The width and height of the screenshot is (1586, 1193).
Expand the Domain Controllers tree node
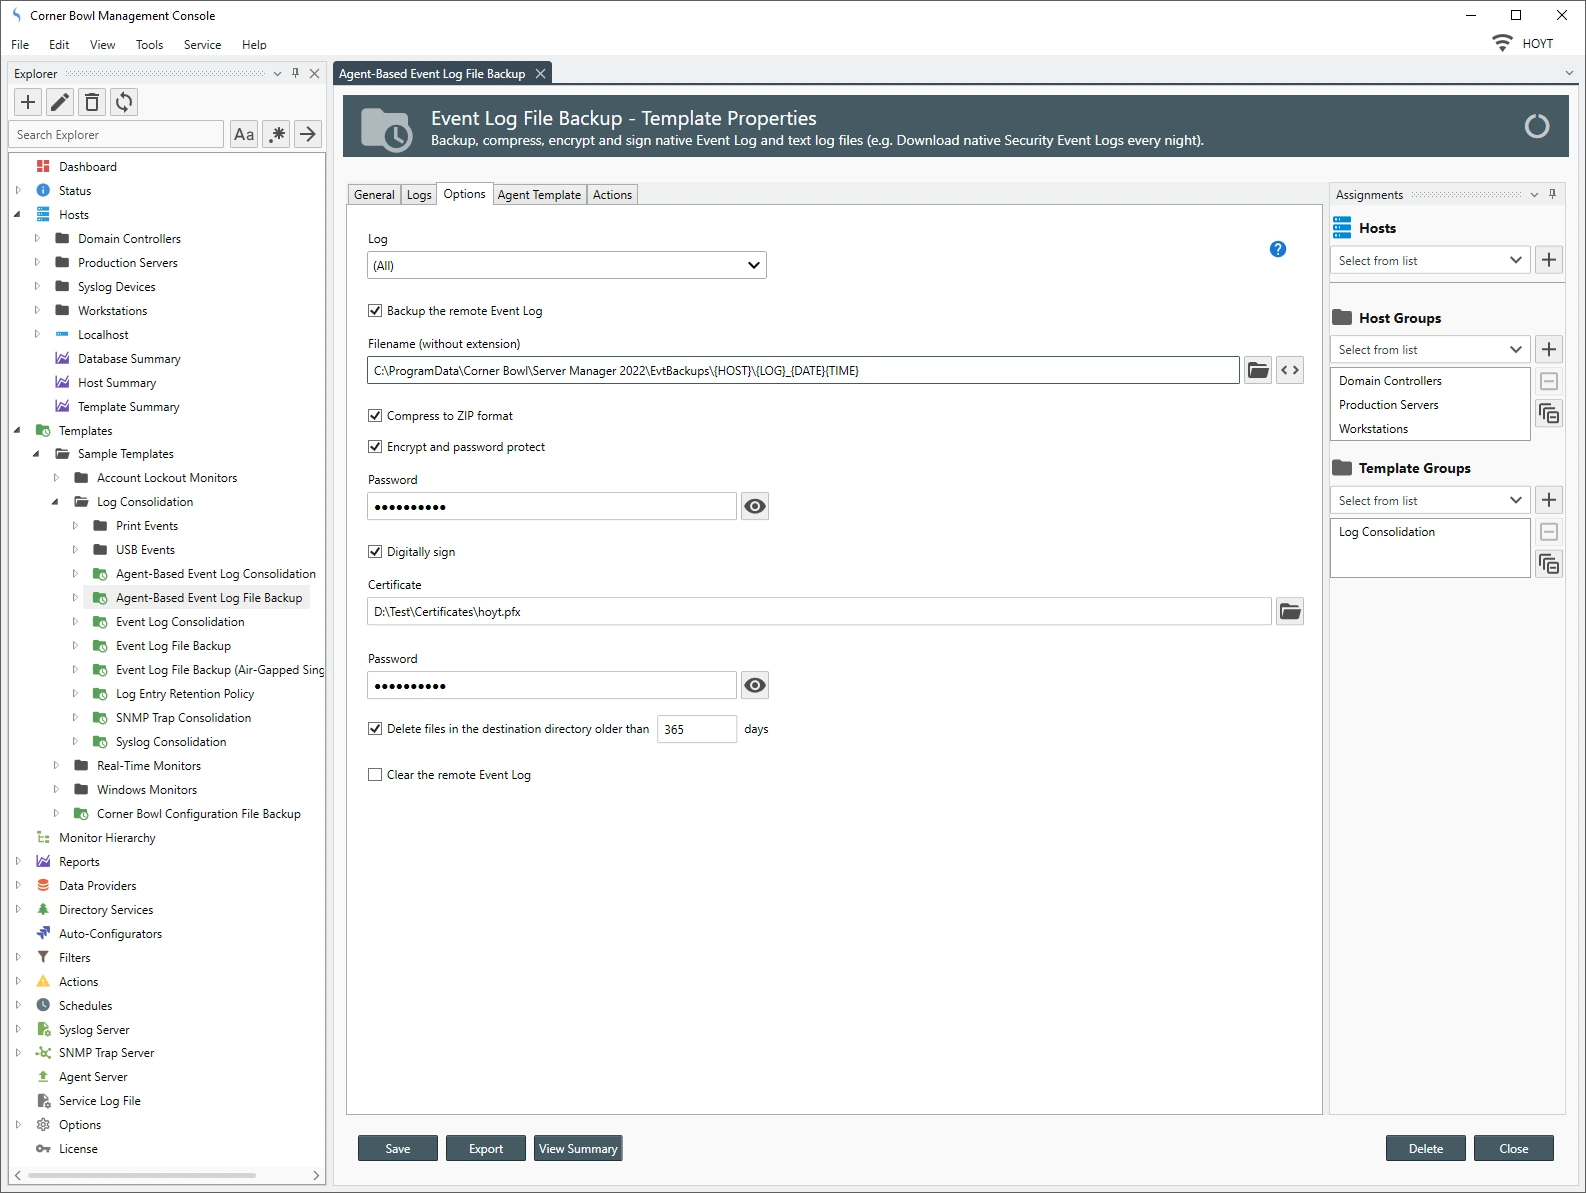pos(37,239)
